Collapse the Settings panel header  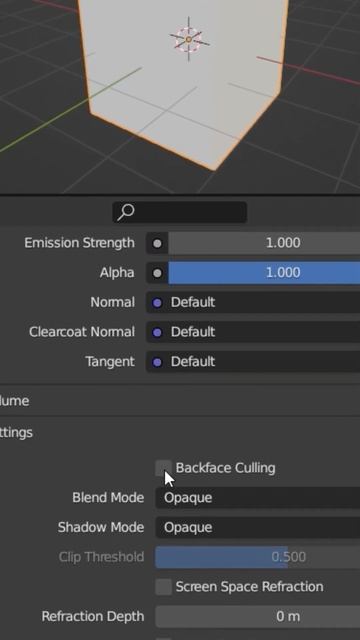pyautogui.click(x=180, y=432)
